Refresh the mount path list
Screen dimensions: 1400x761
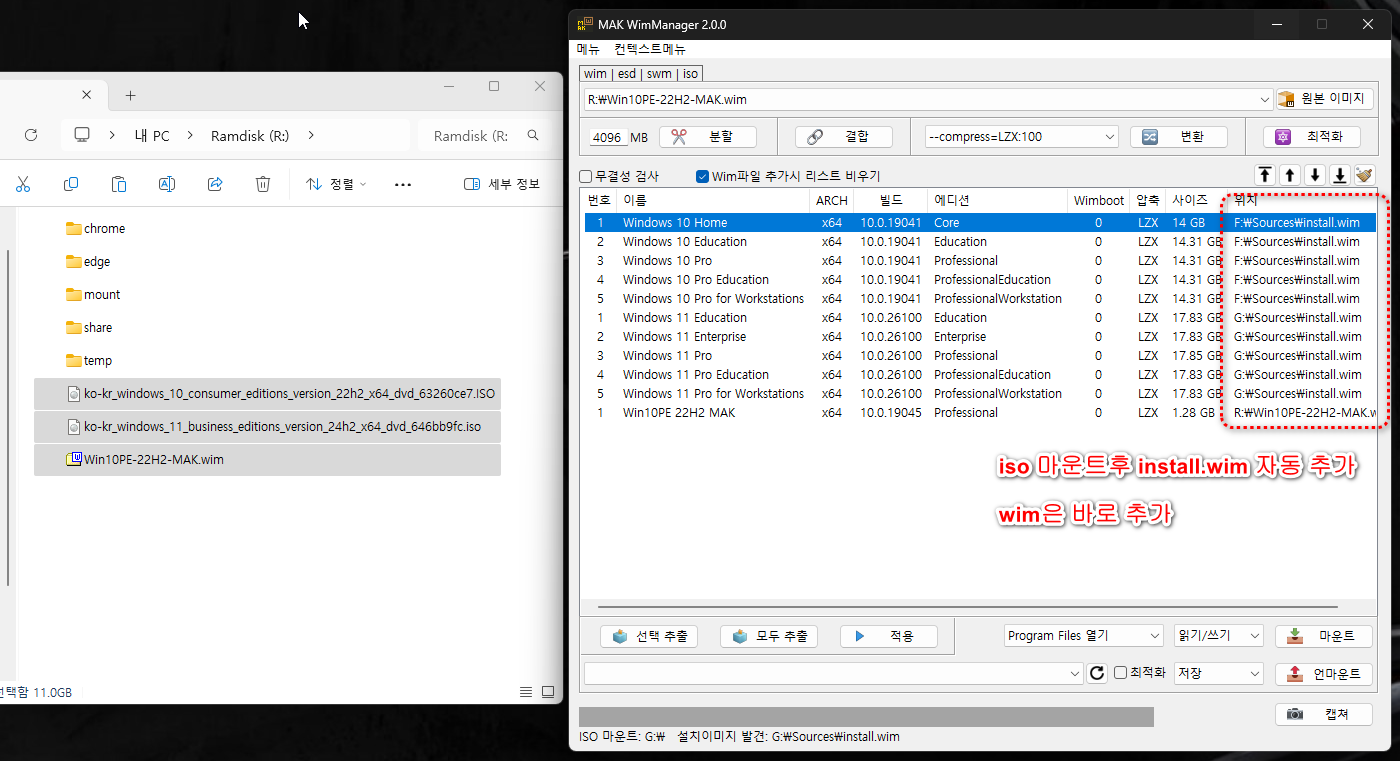click(1097, 674)
